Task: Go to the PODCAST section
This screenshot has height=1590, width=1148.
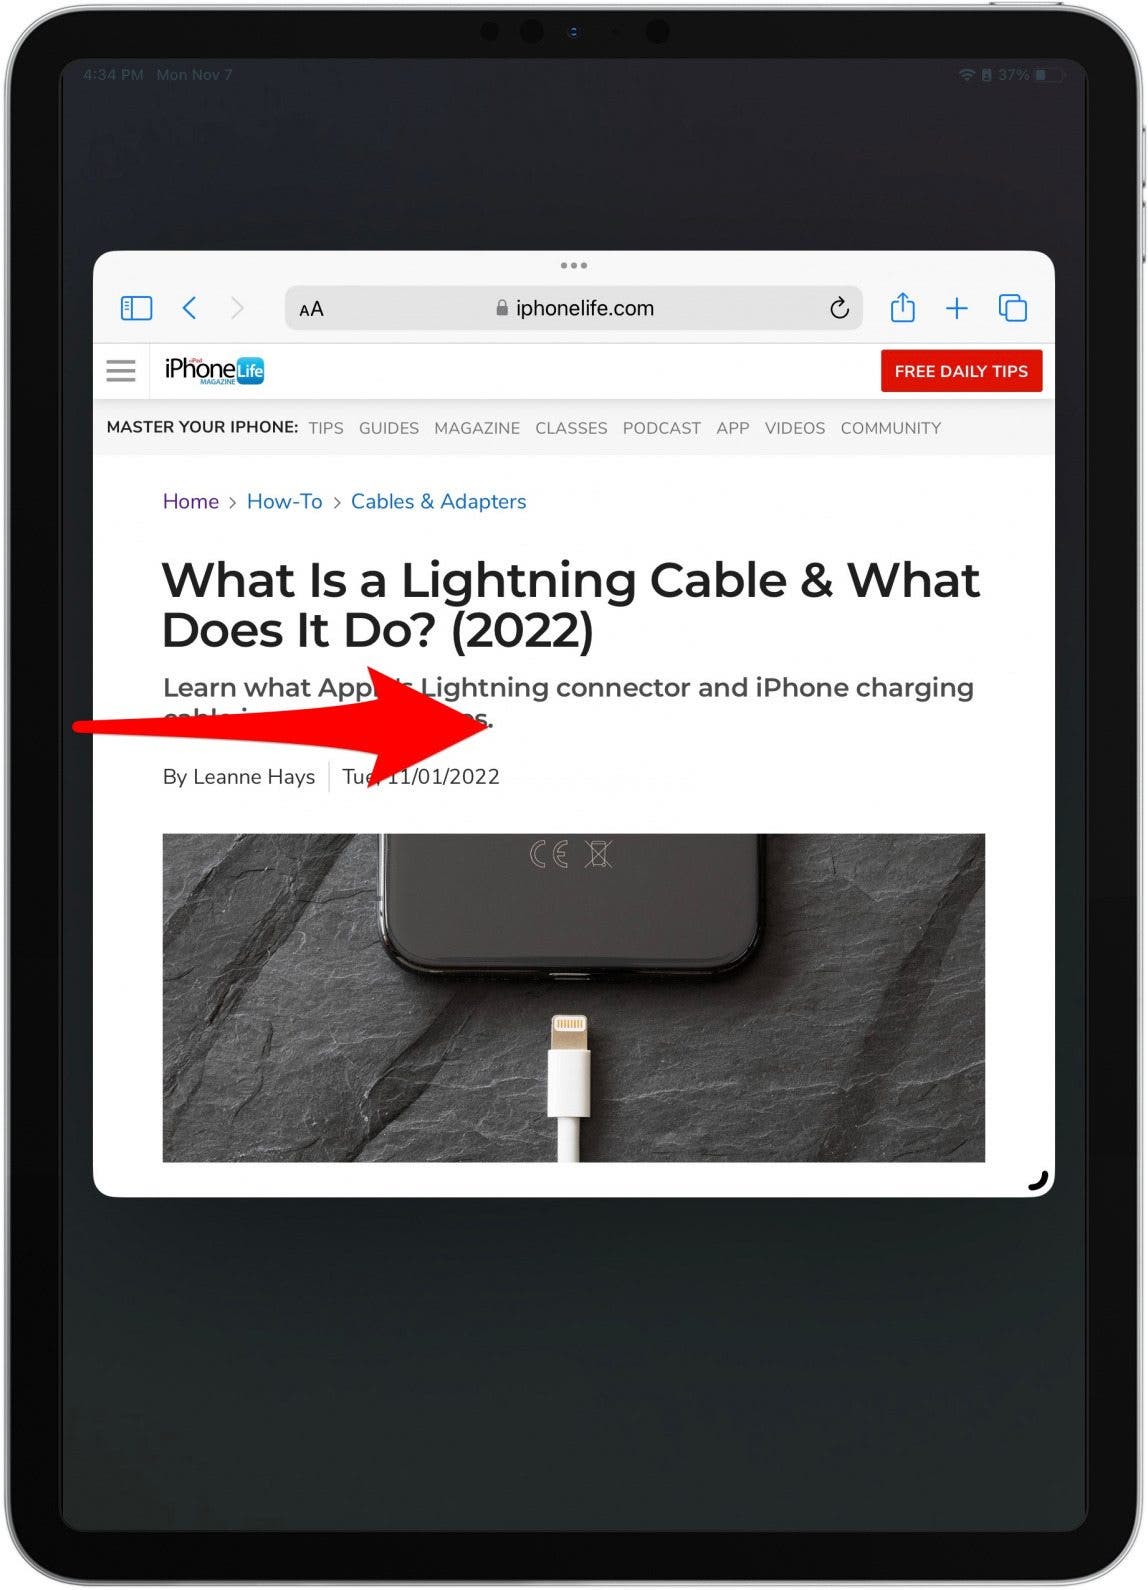Action: coord(661,428)
